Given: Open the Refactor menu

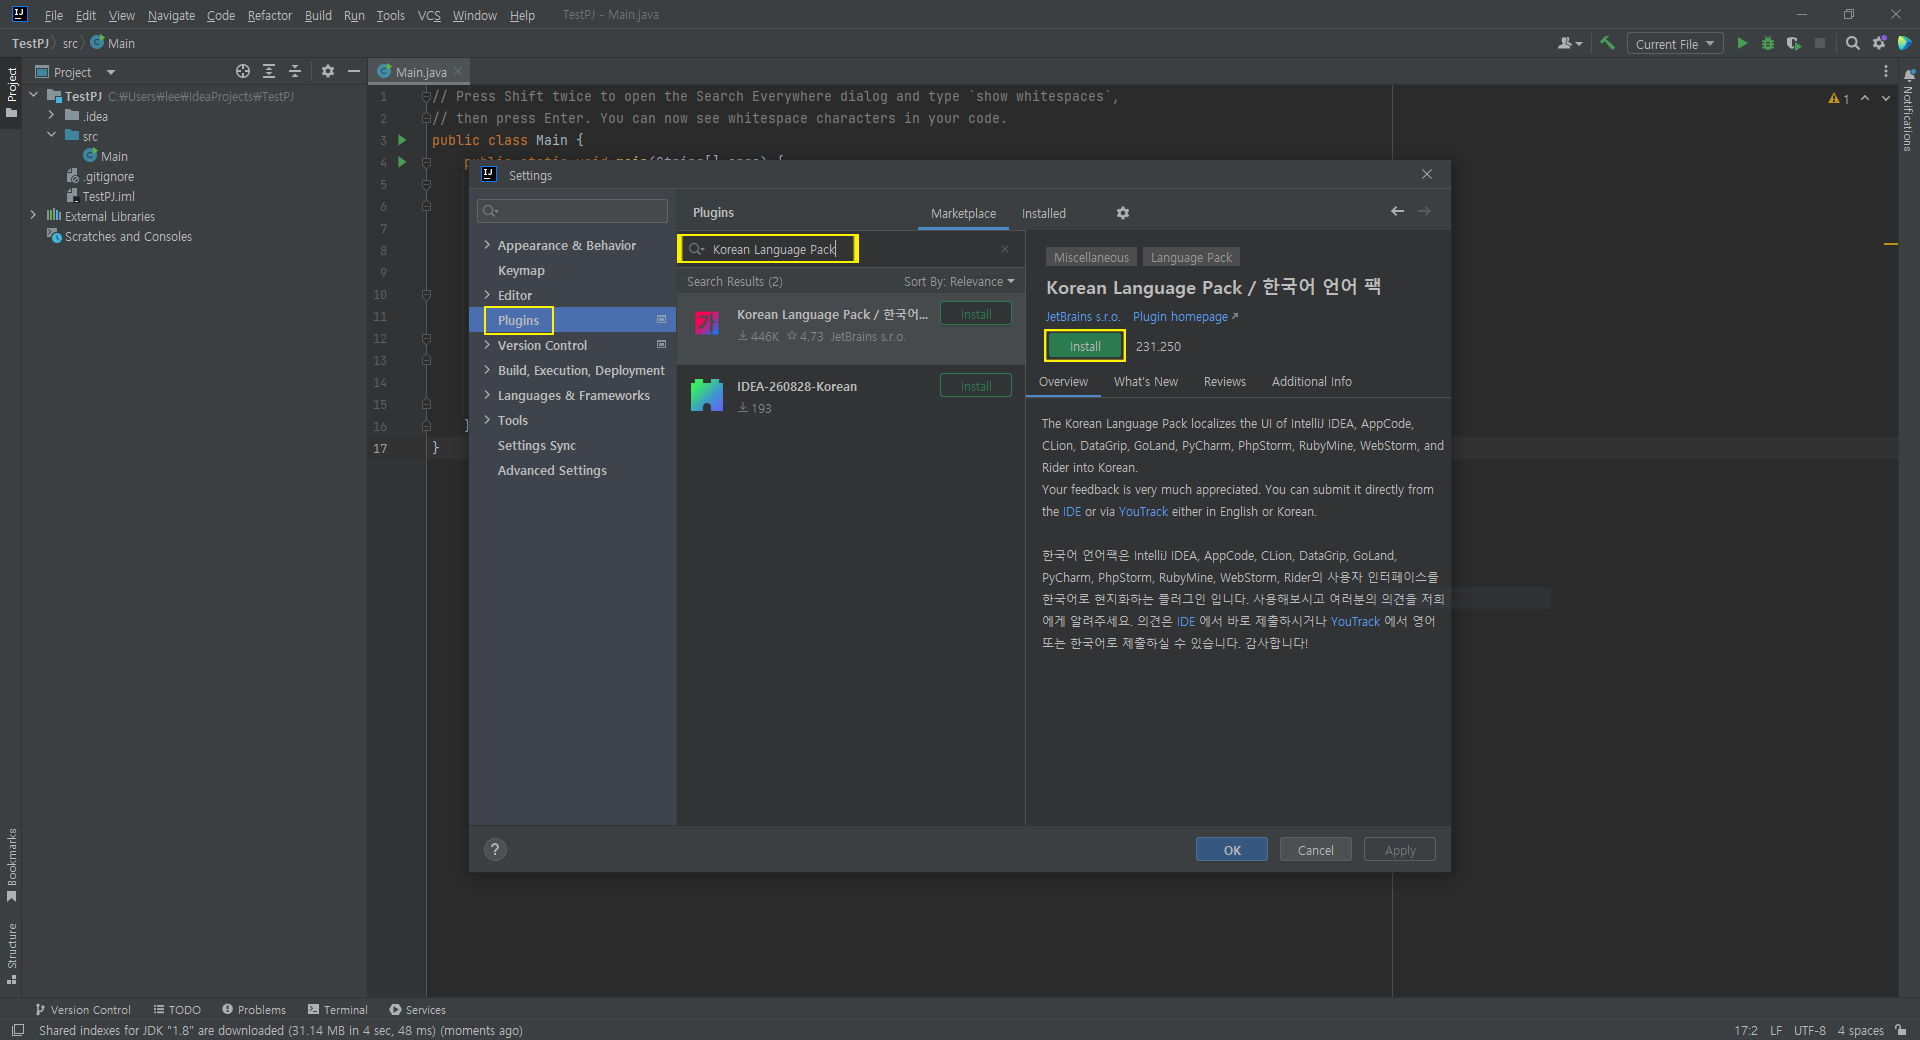Looking at the screenshot, I should (x=270, y=15).
